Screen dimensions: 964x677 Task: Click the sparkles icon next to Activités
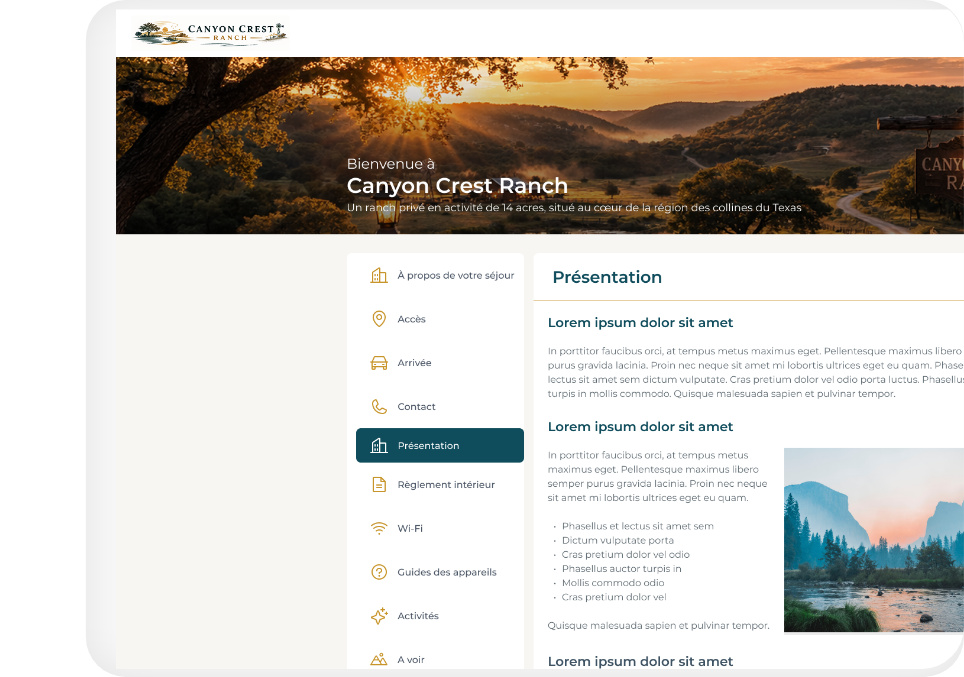tap(379, 616)
